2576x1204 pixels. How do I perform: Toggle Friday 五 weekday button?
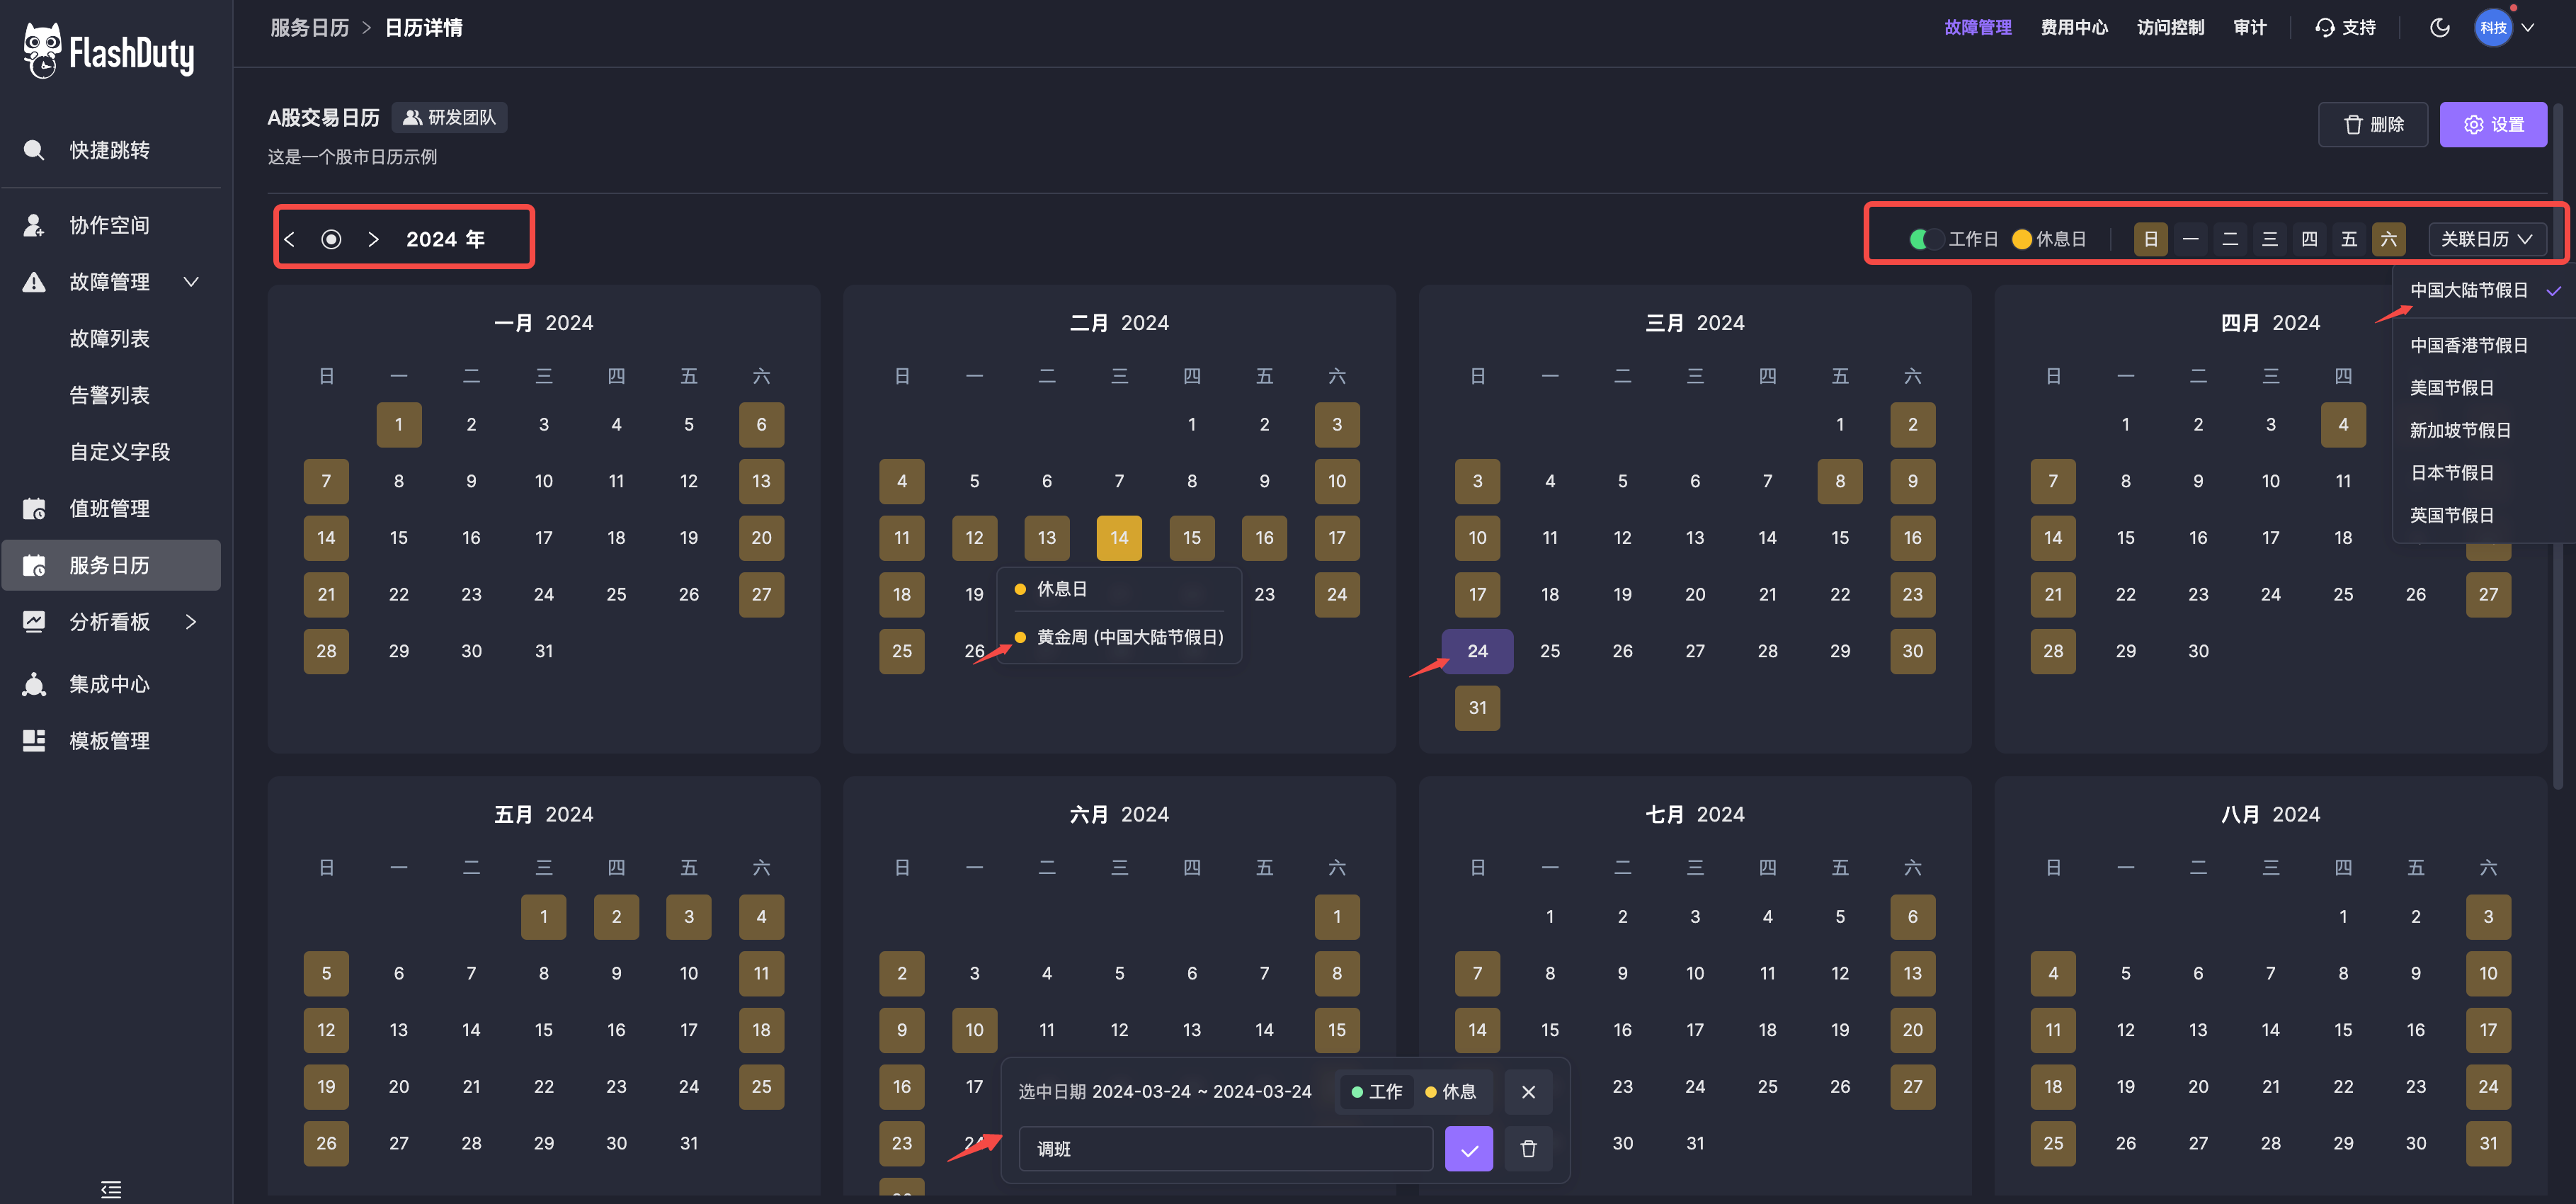pos(2349,239)
